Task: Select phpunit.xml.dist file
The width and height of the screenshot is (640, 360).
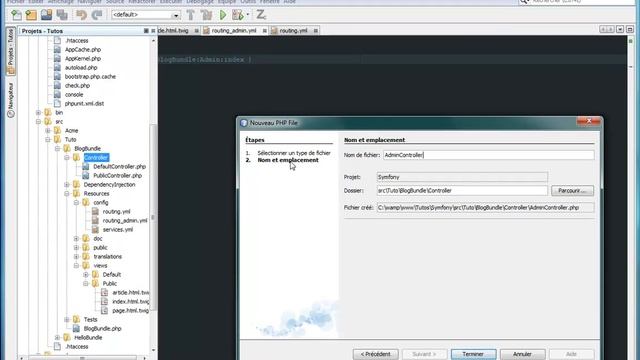Action: pos(84,104)
